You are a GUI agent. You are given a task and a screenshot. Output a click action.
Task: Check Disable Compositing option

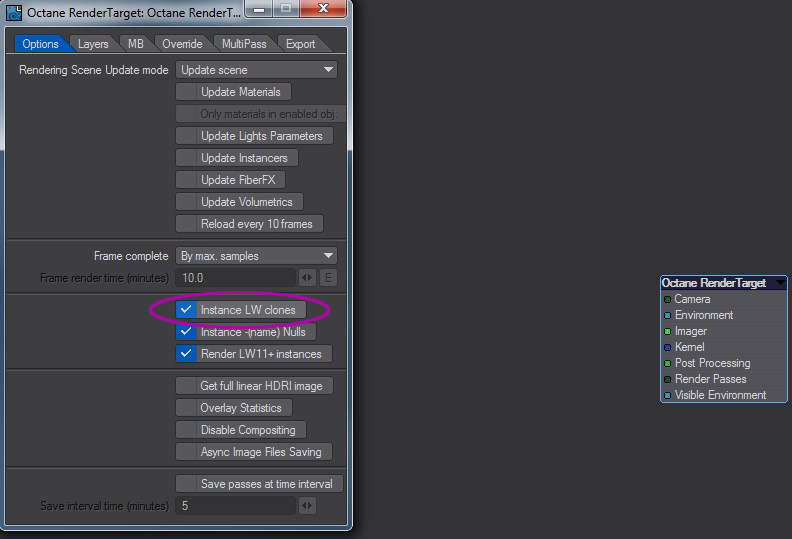241,430
